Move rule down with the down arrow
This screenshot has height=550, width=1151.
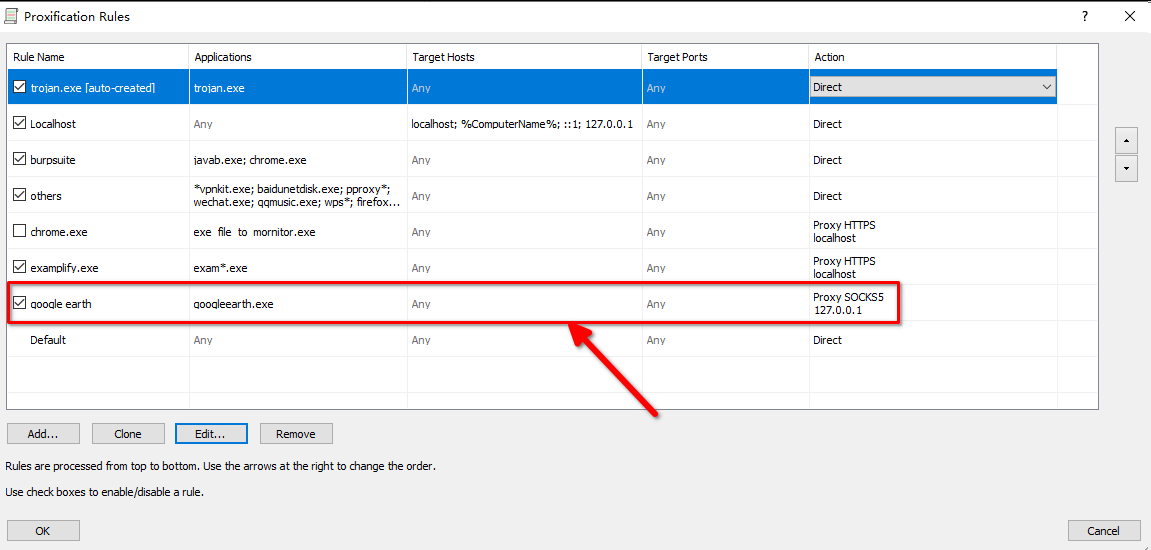(x=1127, y=169)
